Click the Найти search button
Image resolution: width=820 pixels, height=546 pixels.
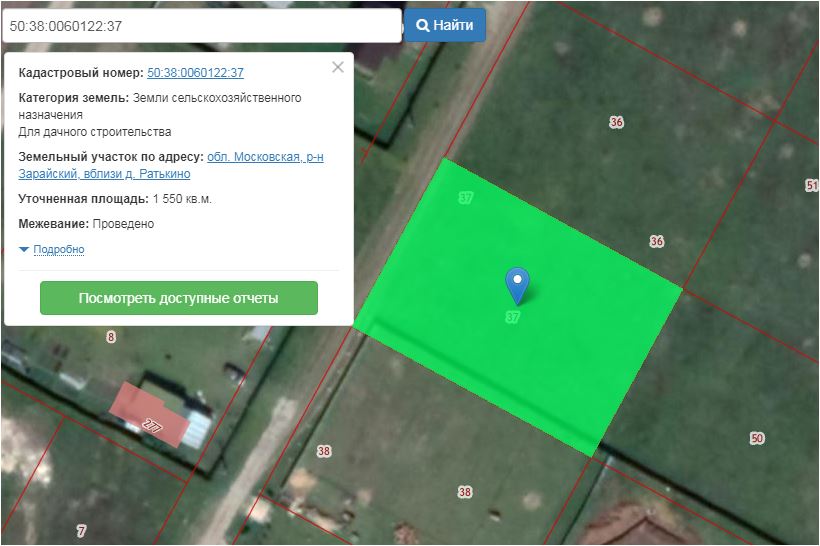pyautogui.click(x=445, y=25)
